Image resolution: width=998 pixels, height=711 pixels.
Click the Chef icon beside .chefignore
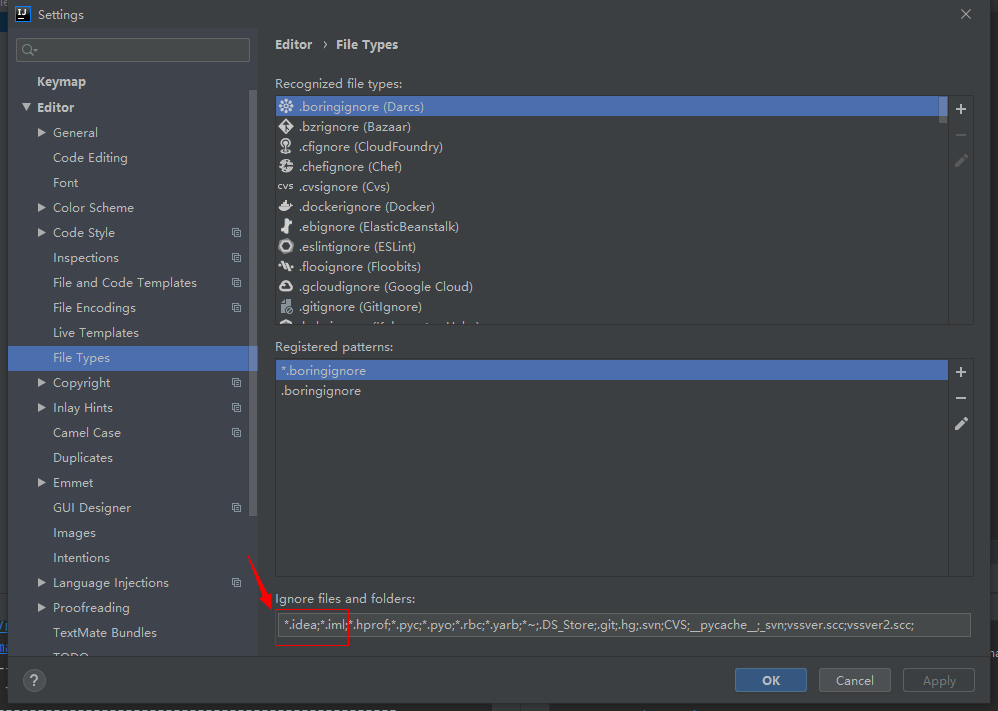(x=286, y=166)
